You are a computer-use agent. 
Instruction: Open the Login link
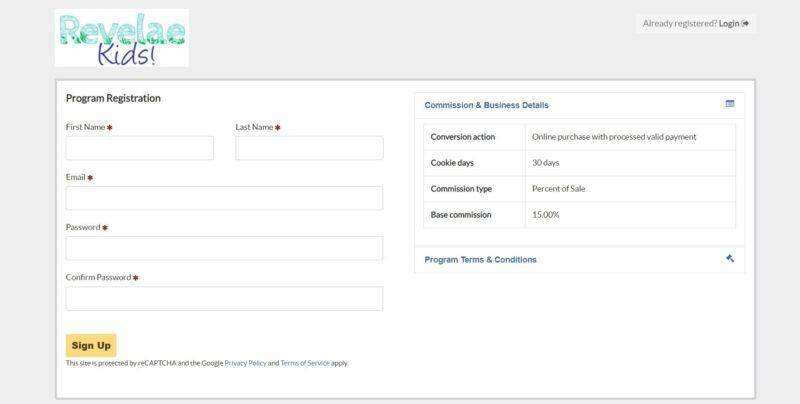pyautogui.click(x=729, y=23)
